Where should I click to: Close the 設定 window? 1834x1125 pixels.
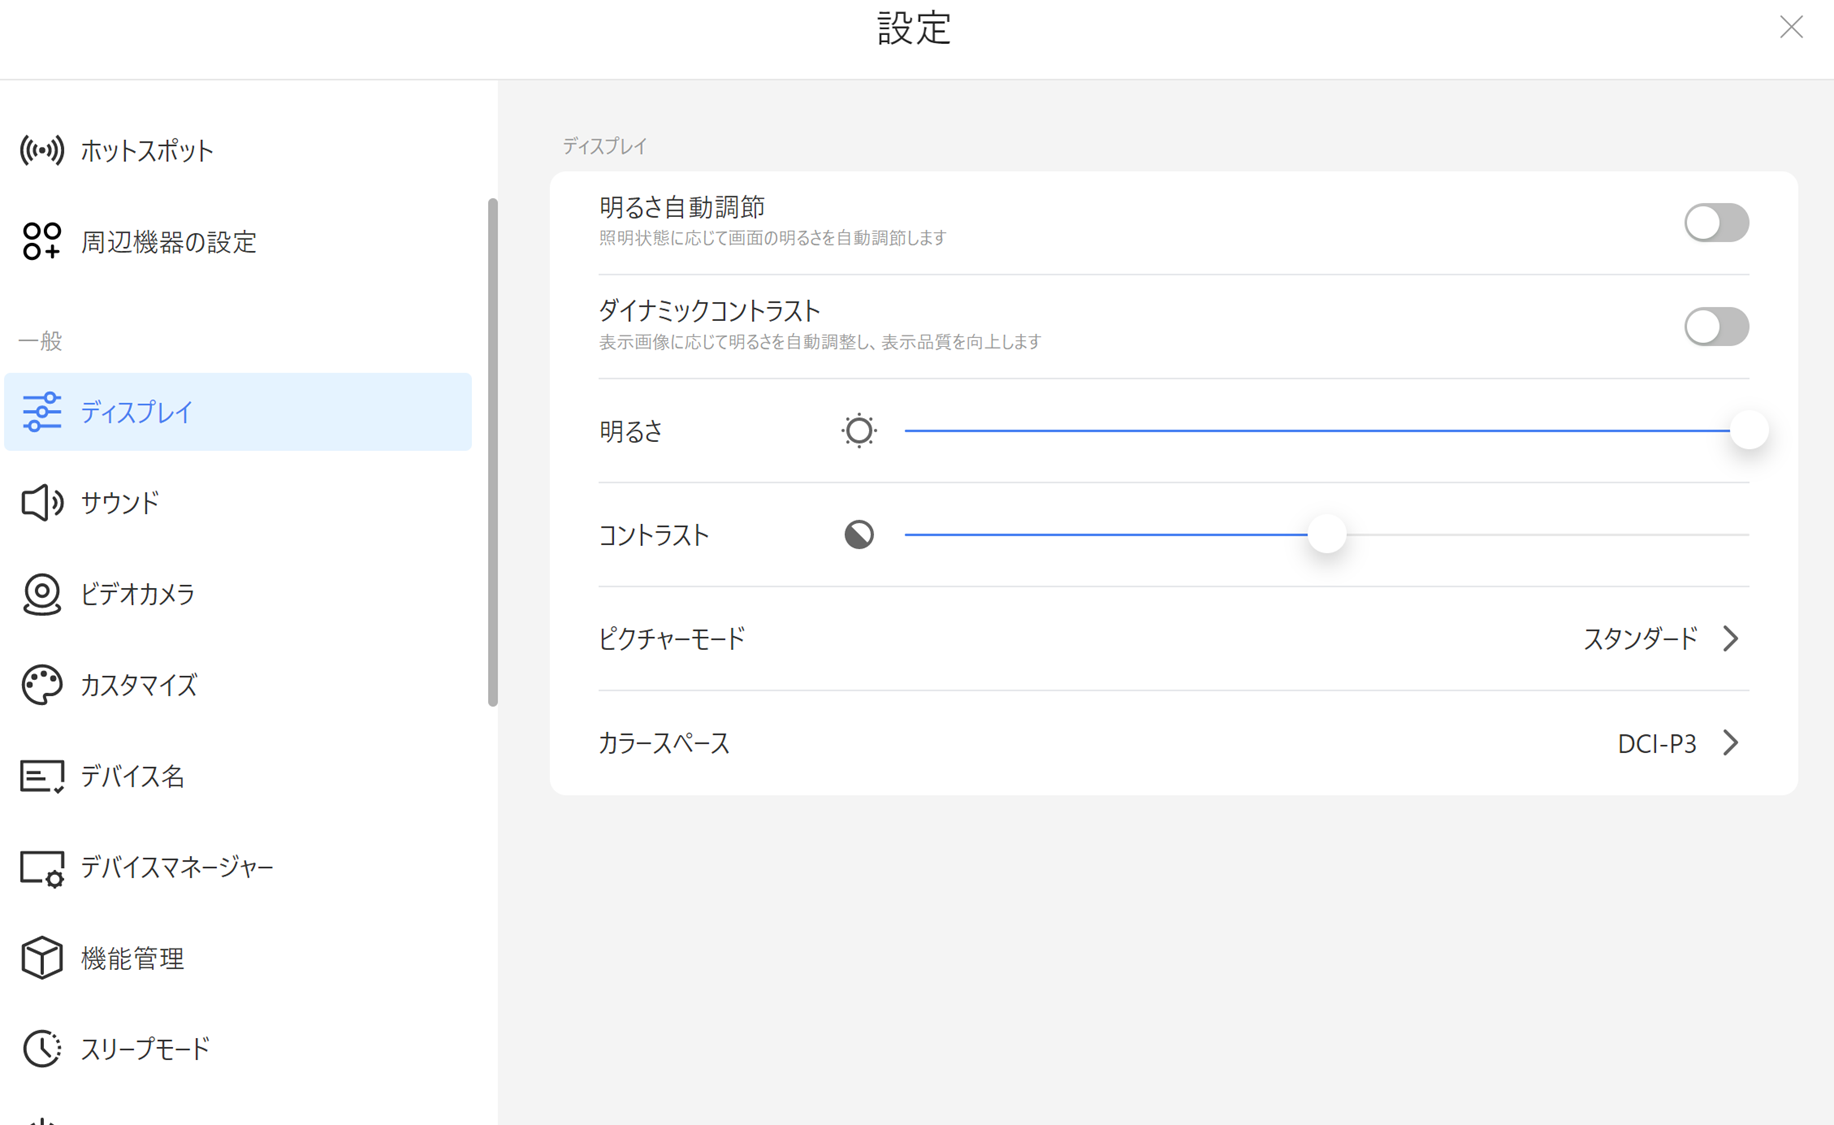coord(1791,27)
